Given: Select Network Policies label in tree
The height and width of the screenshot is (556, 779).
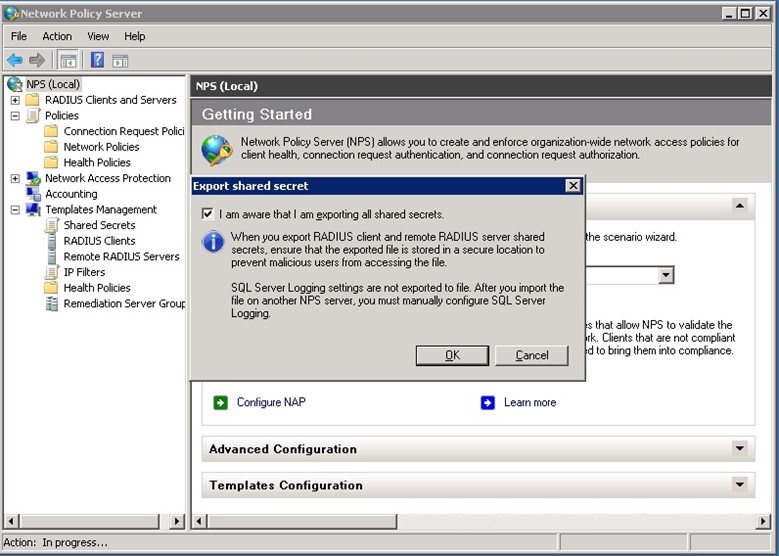Looking at the screenshot, I should click(x=101, y=147).
